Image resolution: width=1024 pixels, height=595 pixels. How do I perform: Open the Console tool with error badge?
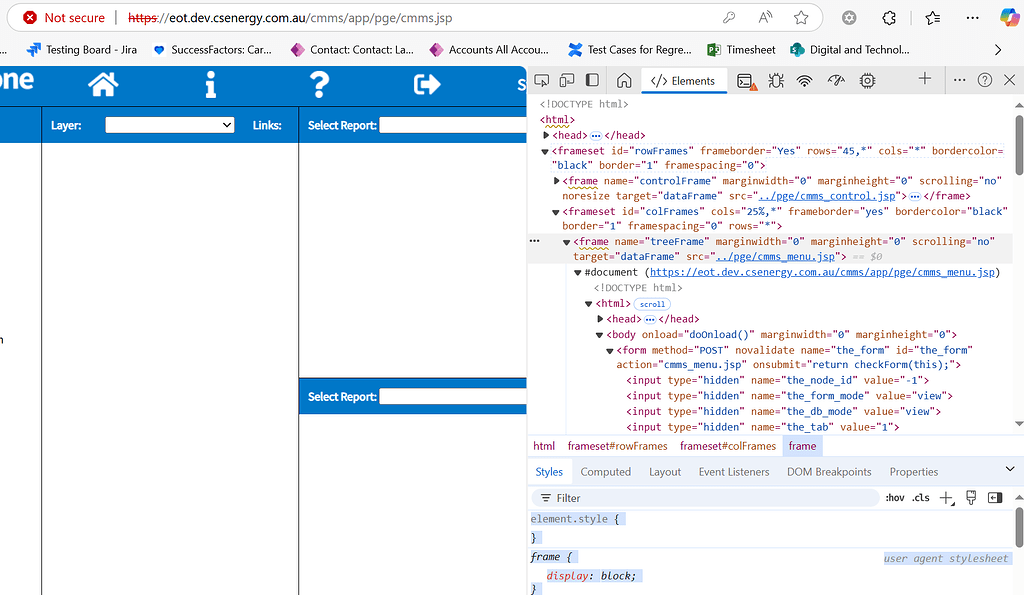point(744,79)
